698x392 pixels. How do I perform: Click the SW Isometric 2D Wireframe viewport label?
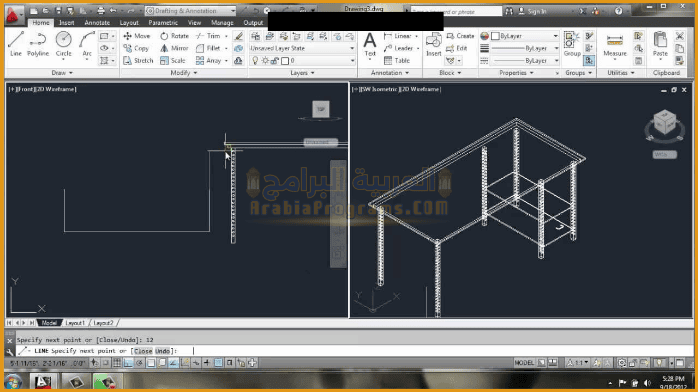tap(396, 89)
